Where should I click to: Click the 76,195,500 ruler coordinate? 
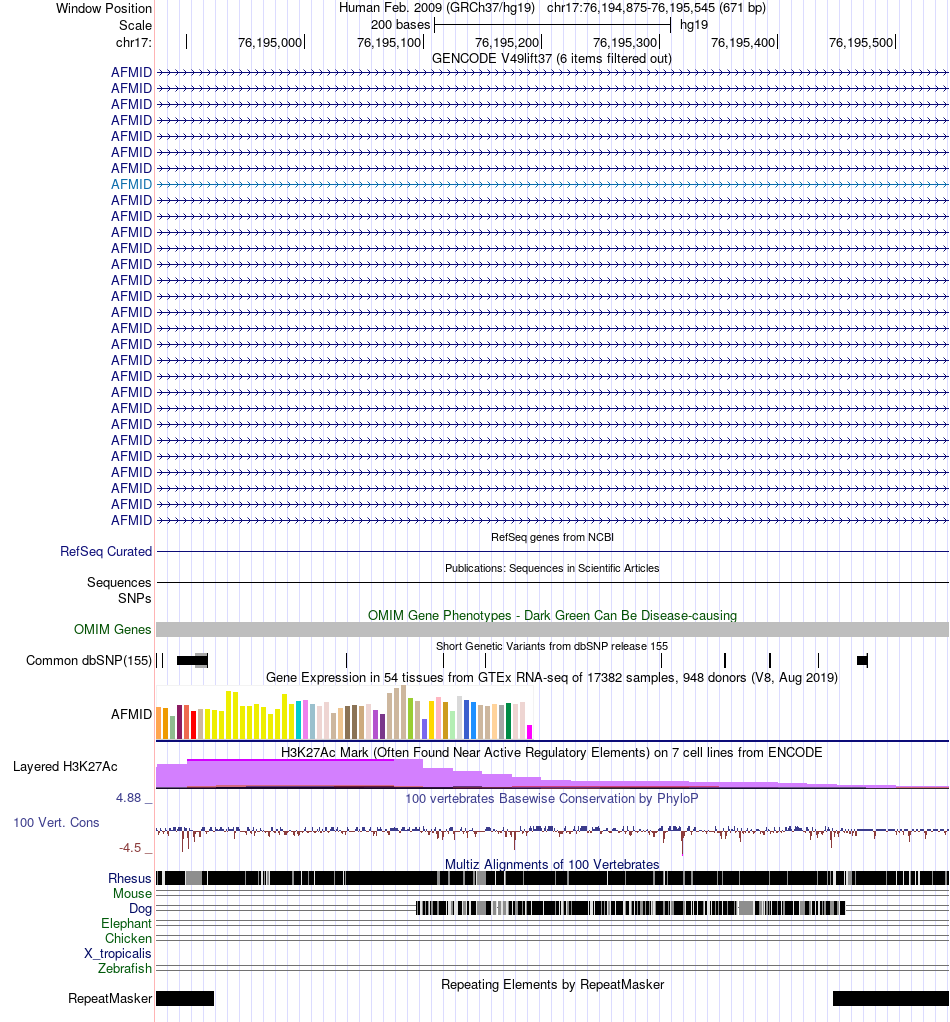pos(861,42)
